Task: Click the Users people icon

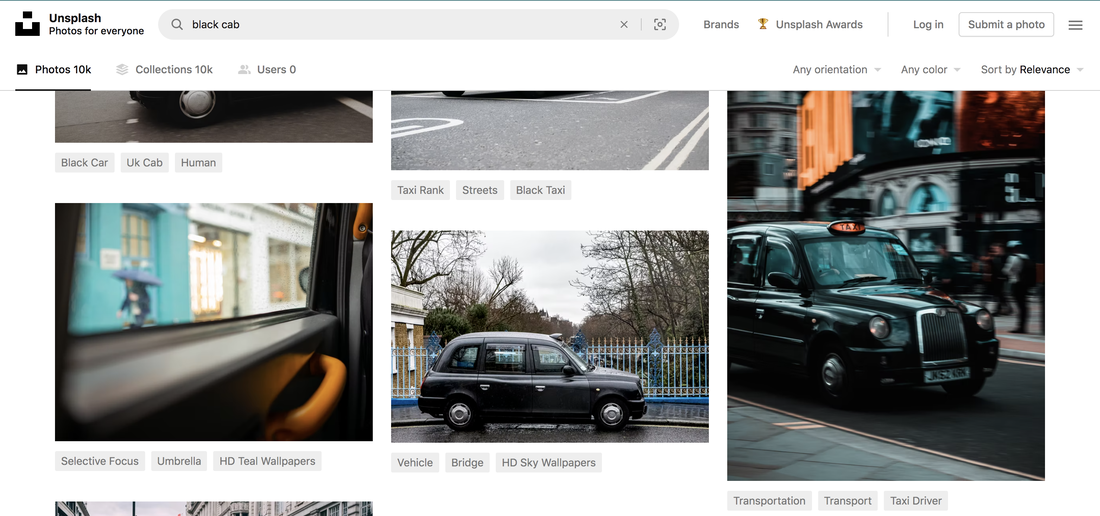Action: [x=244, y=69]
